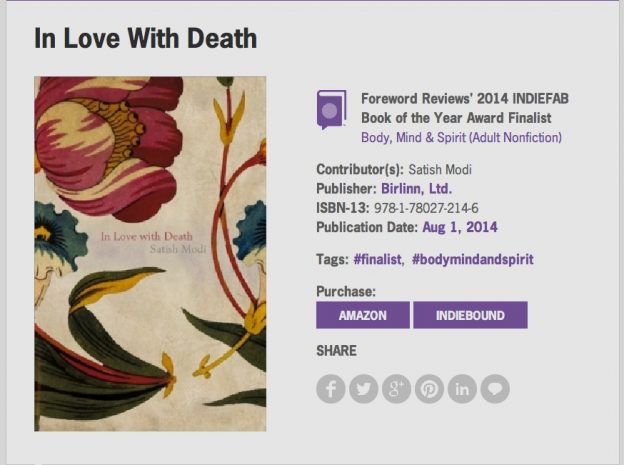Image resolution: width=624 pixels, height=465 pixels.
Task: Open the Body, Mind & Spirit category link
Action: [x=461, y=138]
